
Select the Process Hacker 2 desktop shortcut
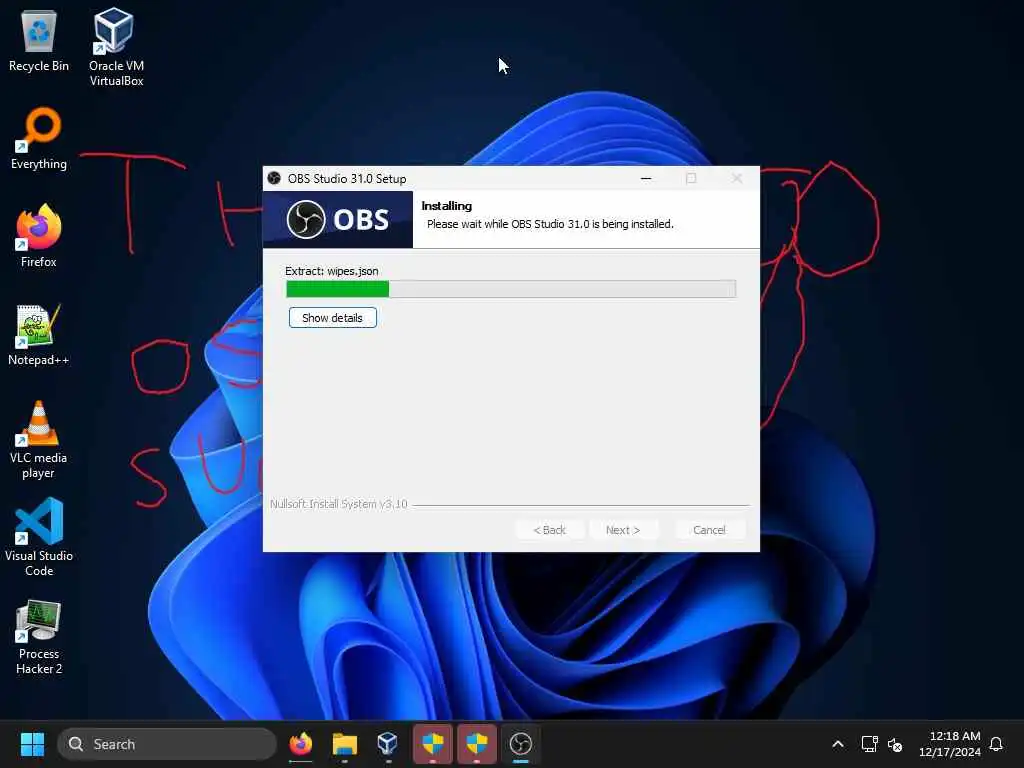point(39,637)
